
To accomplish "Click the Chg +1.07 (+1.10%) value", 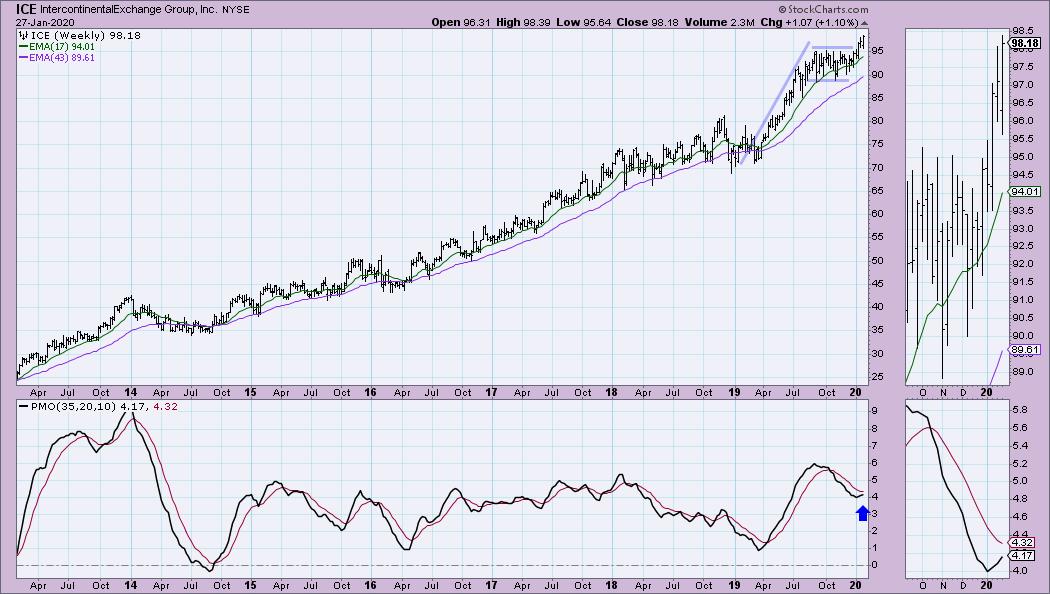I will (809, 22).
